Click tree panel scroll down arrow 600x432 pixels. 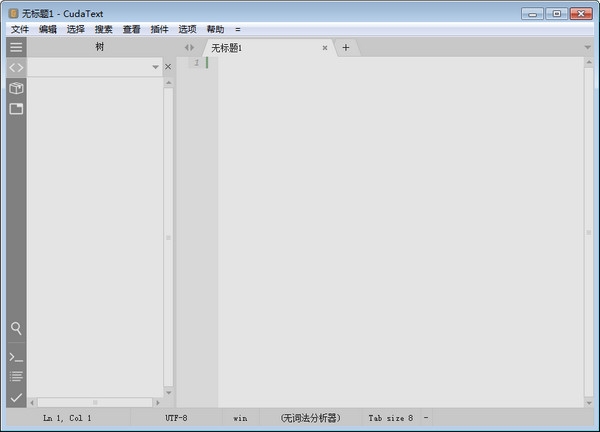point(168,393)
